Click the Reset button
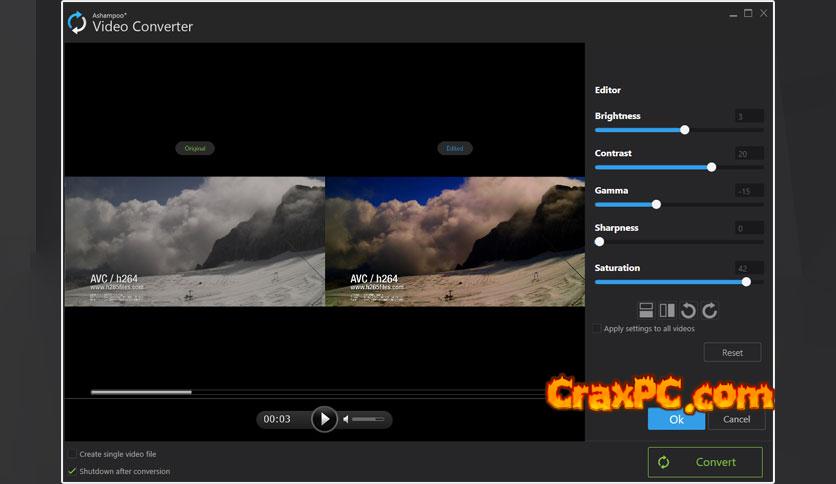This screenshot has width=836, height=484. pyautogui.click(x=732, y=352)
